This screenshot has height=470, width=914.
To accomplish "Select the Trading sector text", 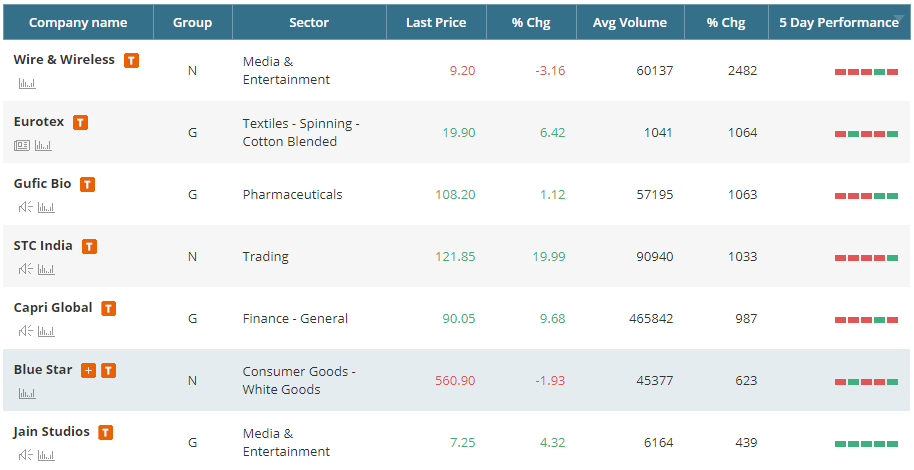I will coord(266,257).
